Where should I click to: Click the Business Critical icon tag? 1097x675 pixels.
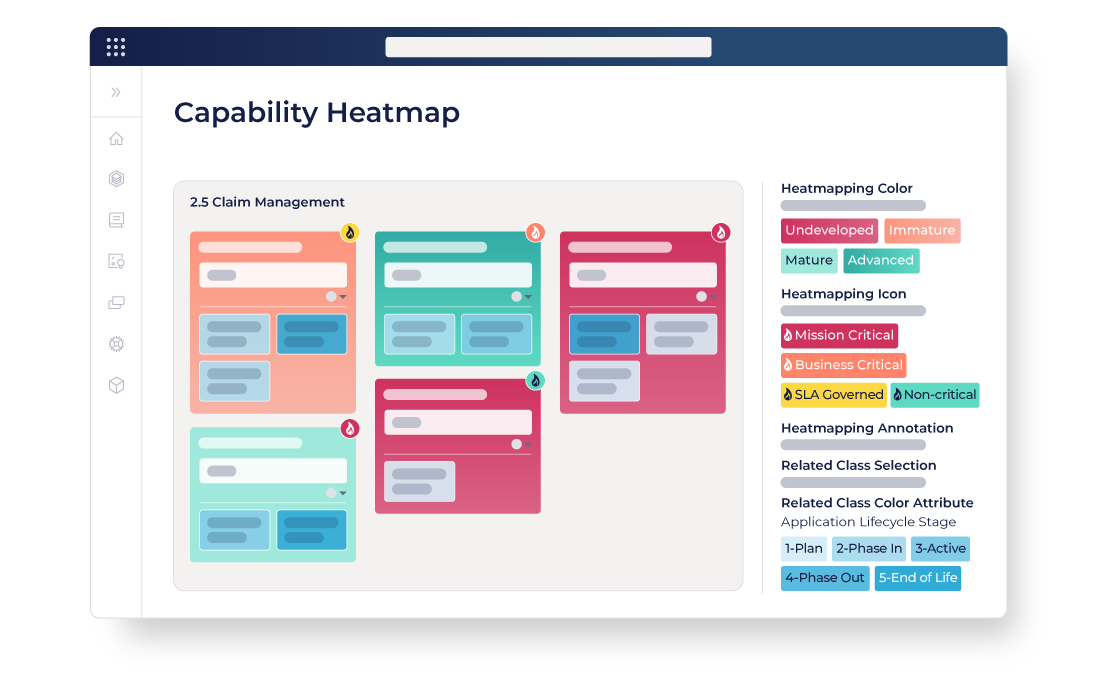pyautogui.click(x=844, y=365)
